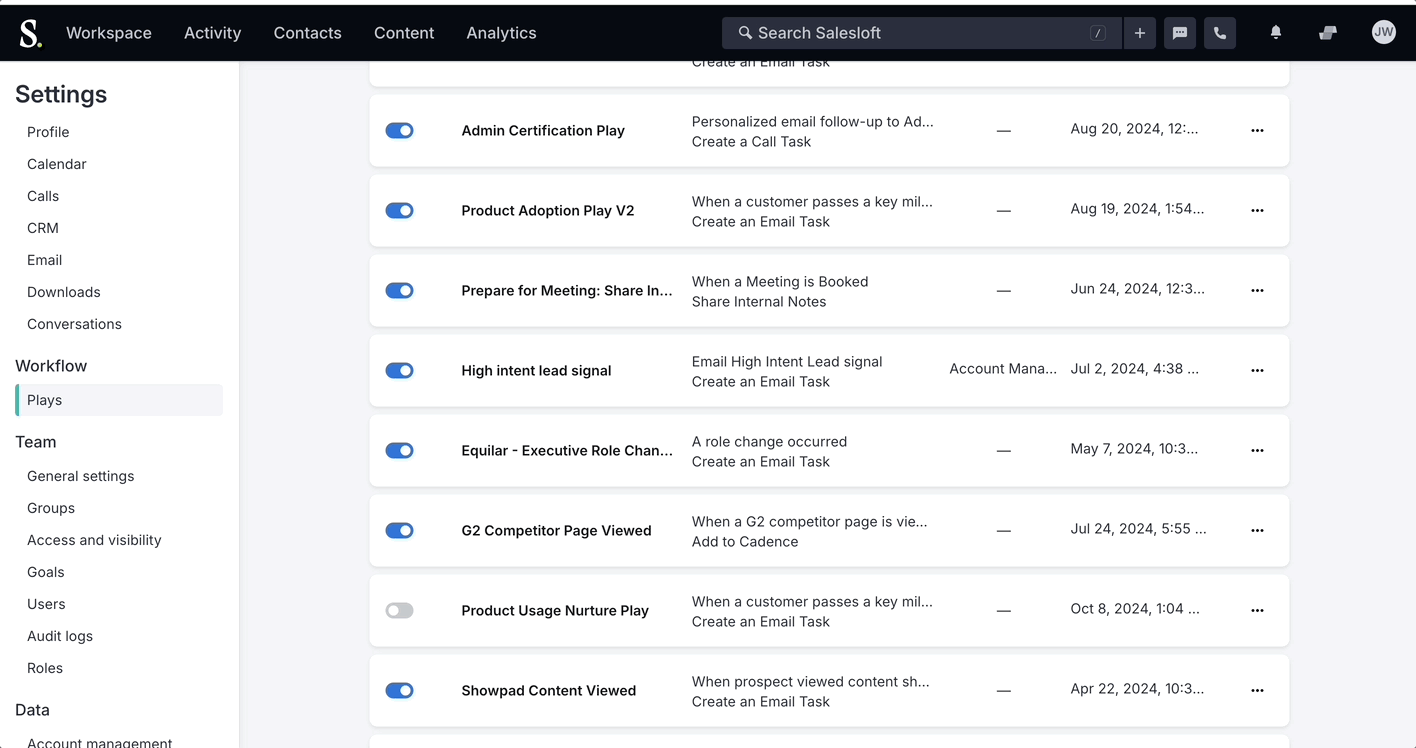This screenshot has height=748, width=1416.
Task: Select Access and visibility settings
Action: point(94,540)
